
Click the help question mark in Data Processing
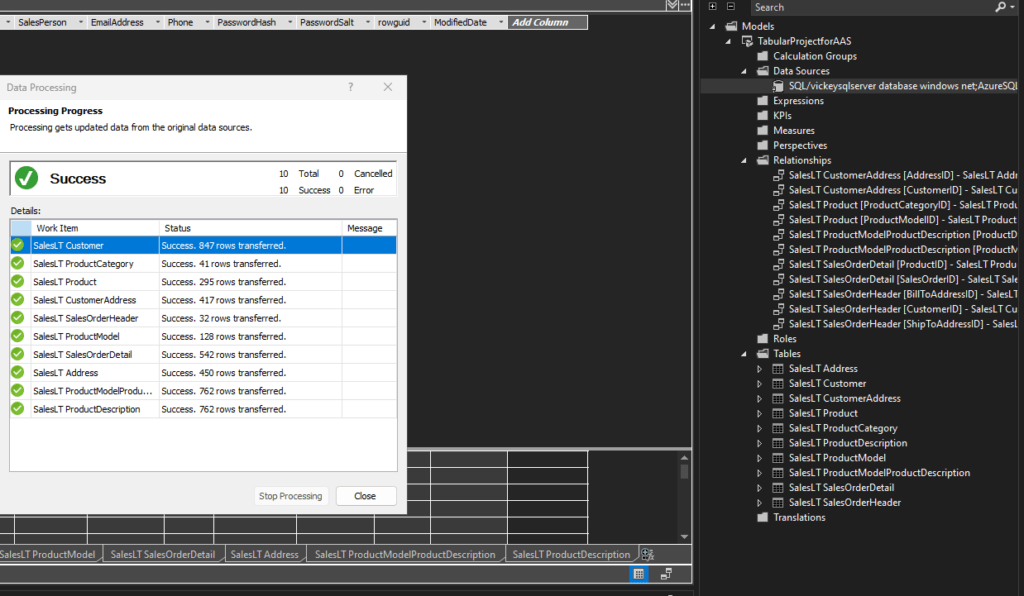coord(351,87)
